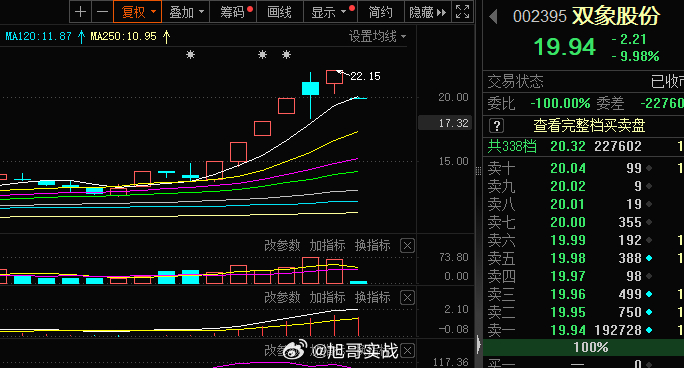Image resolution: width=684 pixels, height=368 pixels.
Task: Open the 复权 dropdown
Action: 137,12
